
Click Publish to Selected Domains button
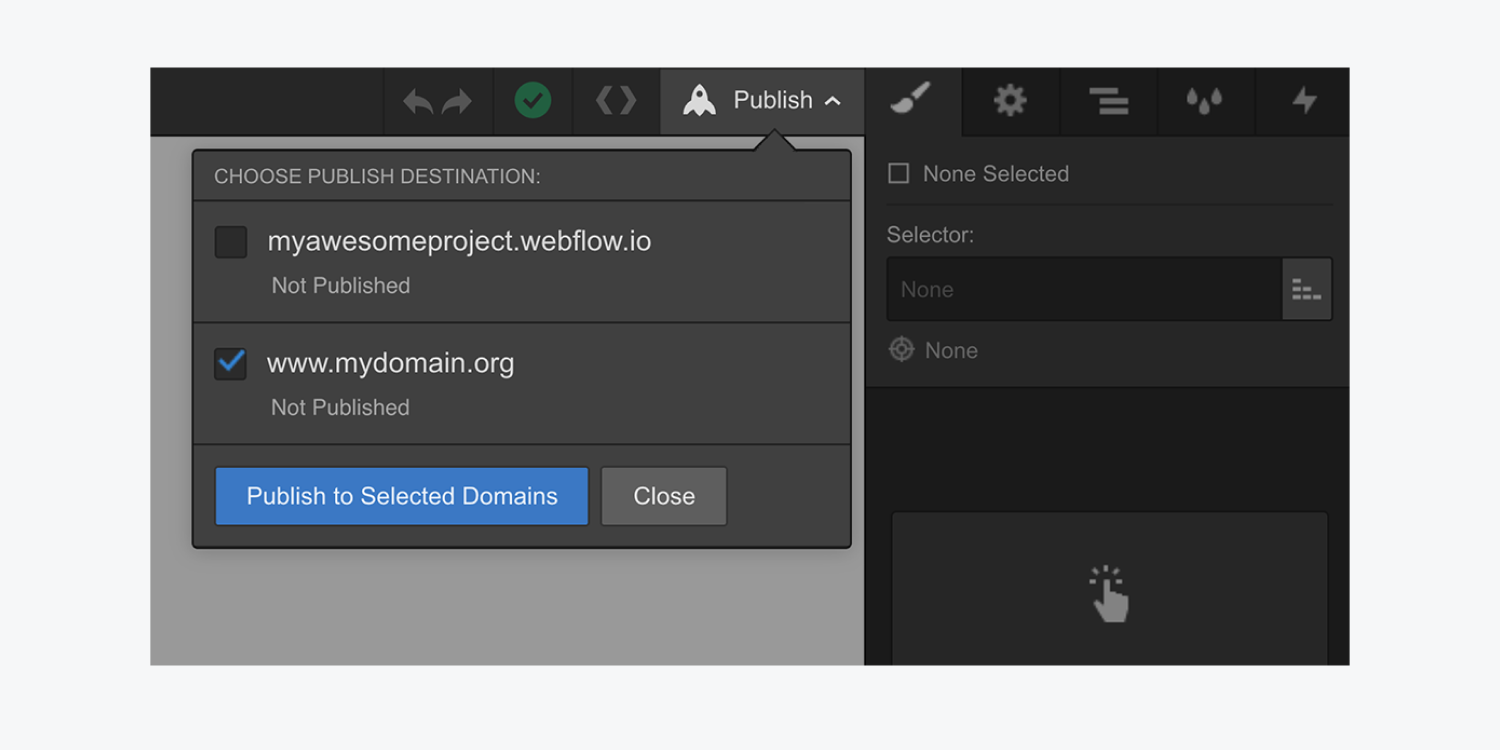[402, 496]
